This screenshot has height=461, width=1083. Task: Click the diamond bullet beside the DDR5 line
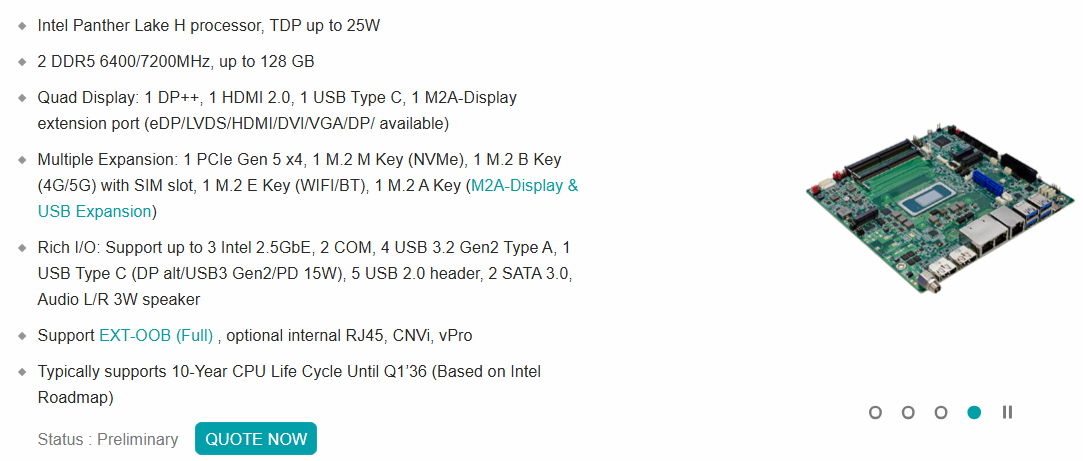(x=23, y=62)
